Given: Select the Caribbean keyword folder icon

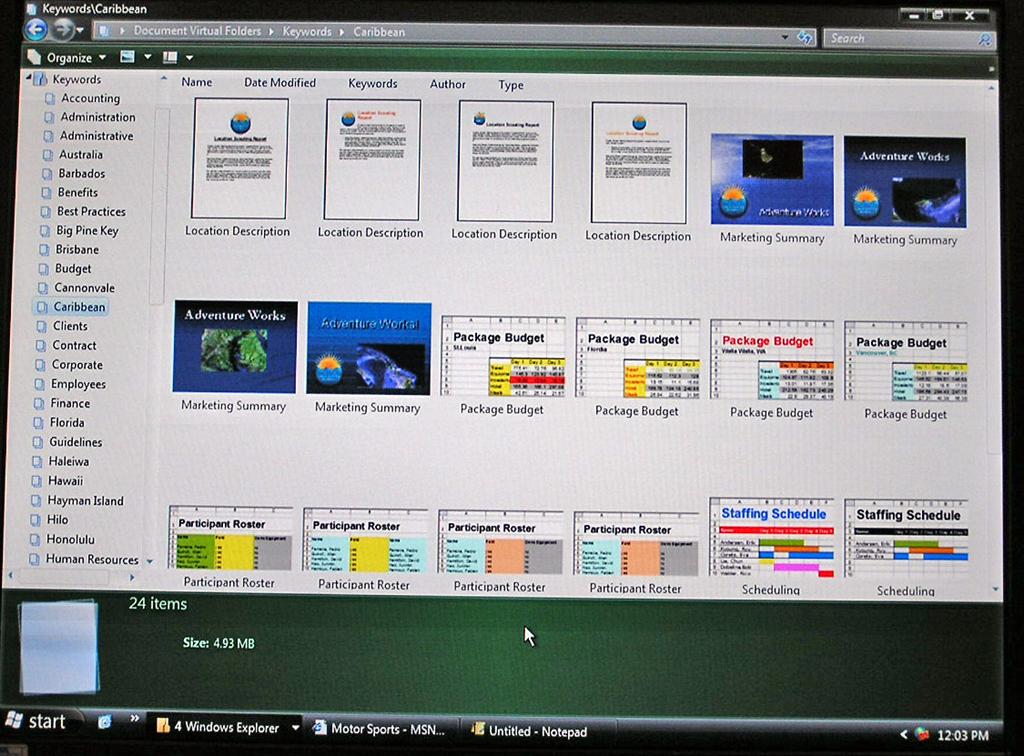Looking at the screenshot, I should (42, 307).
